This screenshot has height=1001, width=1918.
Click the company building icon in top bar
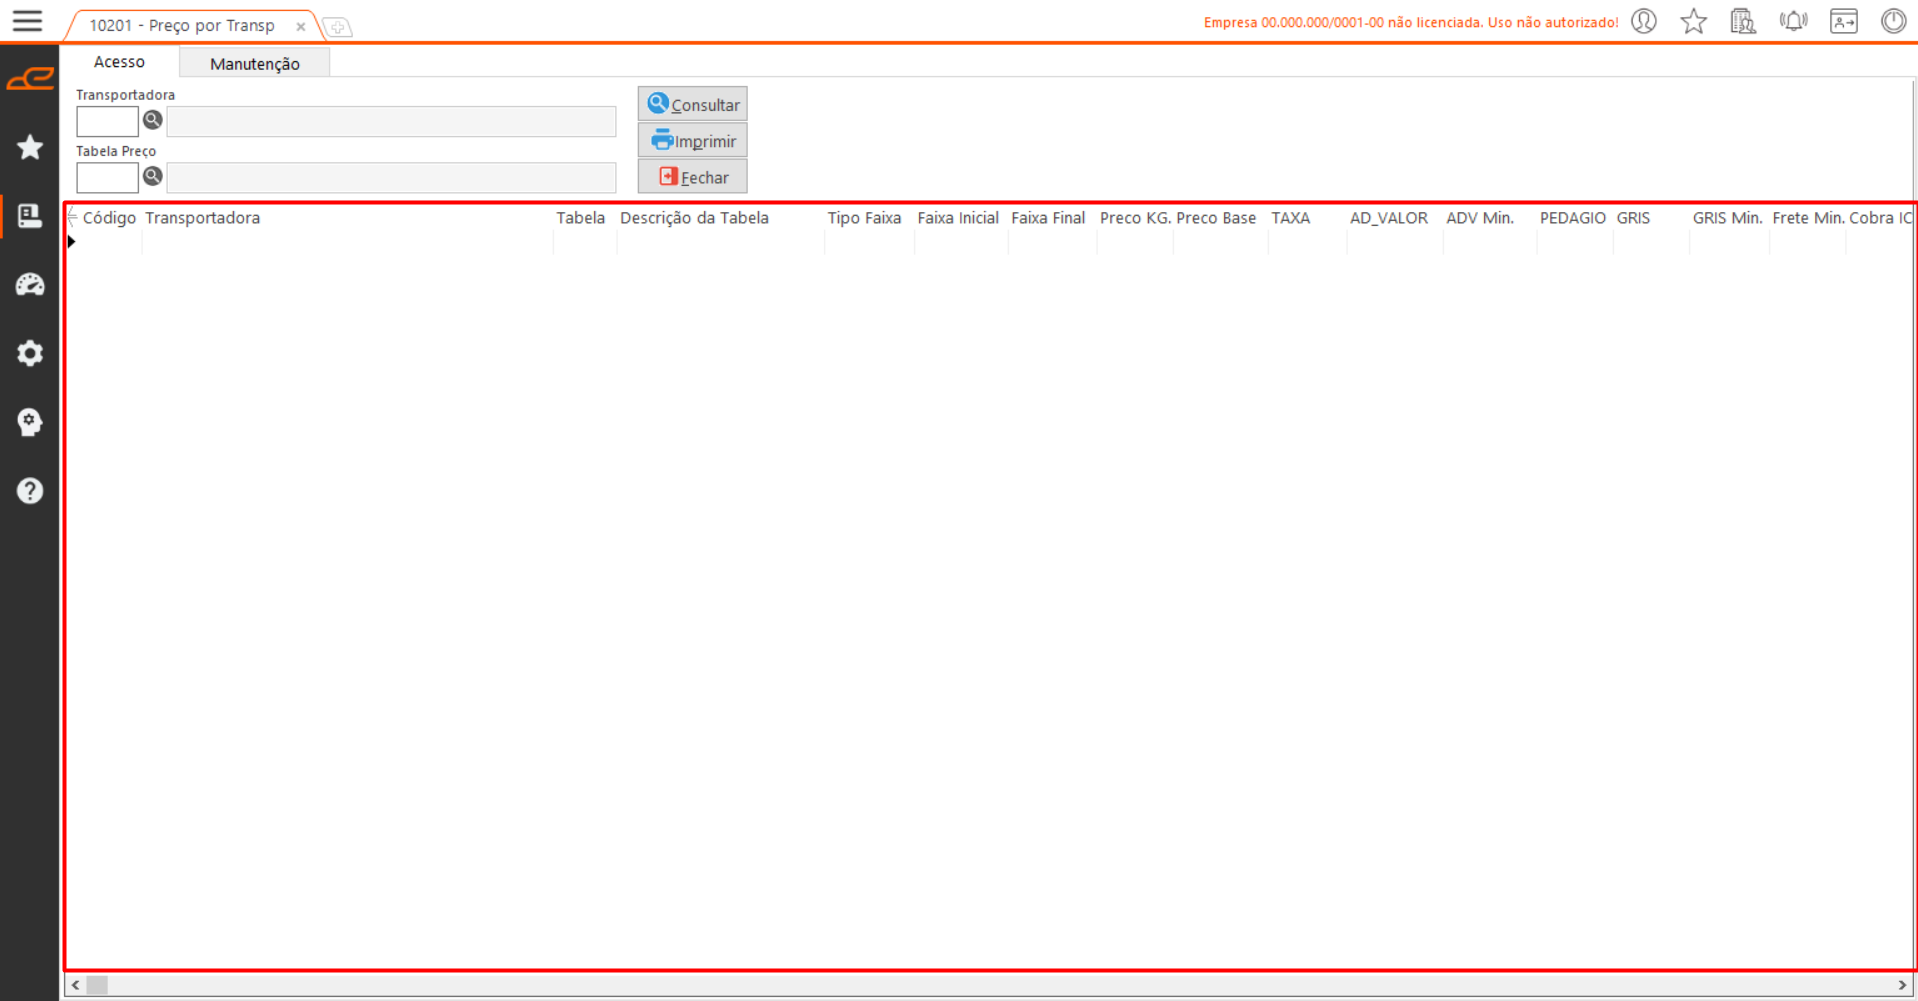[1743, 21]
